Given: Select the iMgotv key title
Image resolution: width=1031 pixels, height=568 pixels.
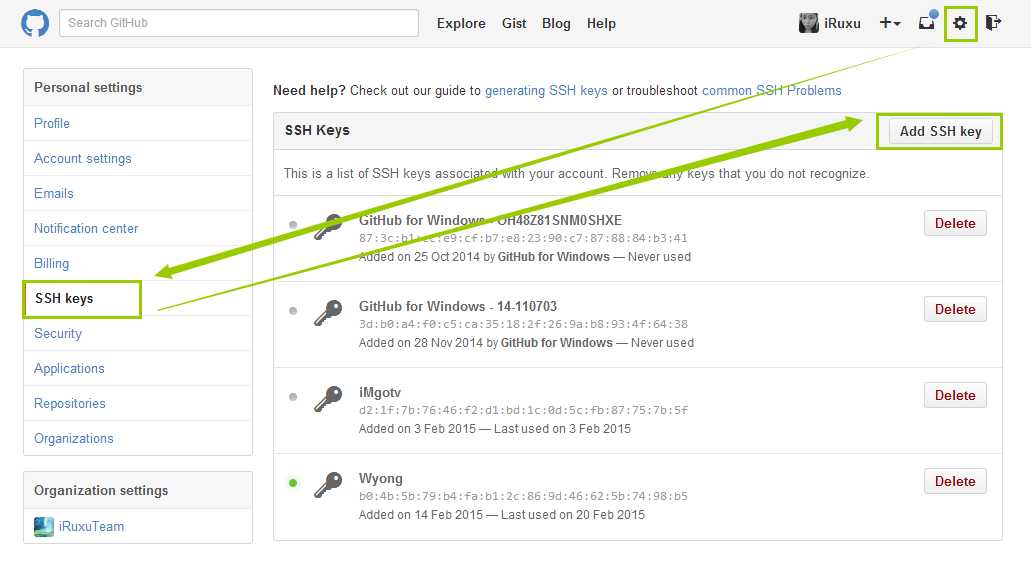Looking at the screenshot, I should [379, 392].
